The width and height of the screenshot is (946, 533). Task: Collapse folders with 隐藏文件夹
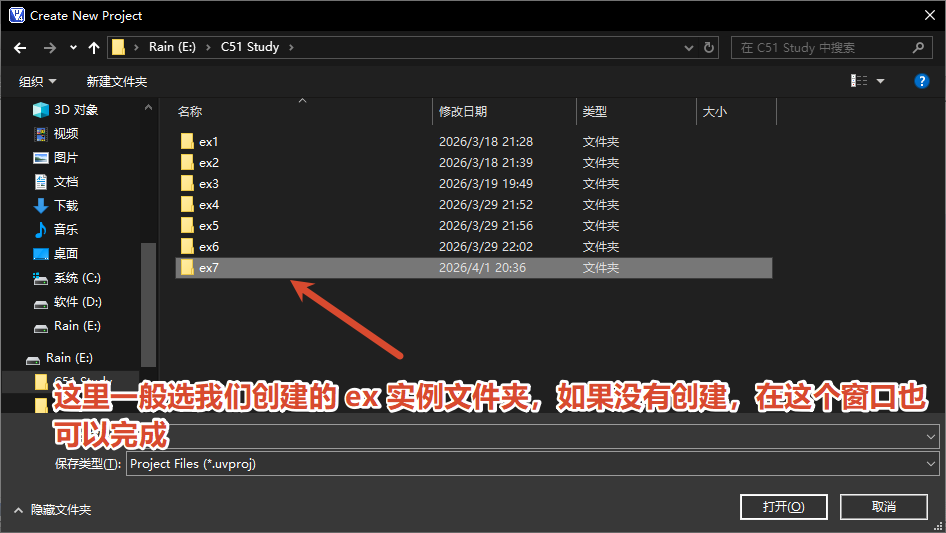coord(52,510)
